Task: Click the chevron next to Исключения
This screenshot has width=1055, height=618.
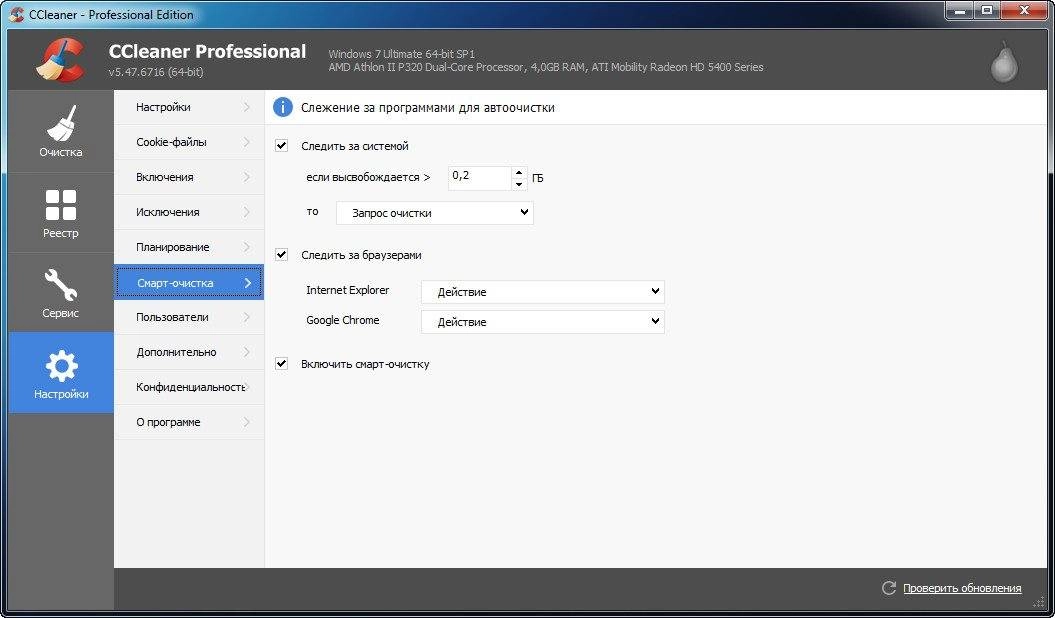Action: (247, 212)
